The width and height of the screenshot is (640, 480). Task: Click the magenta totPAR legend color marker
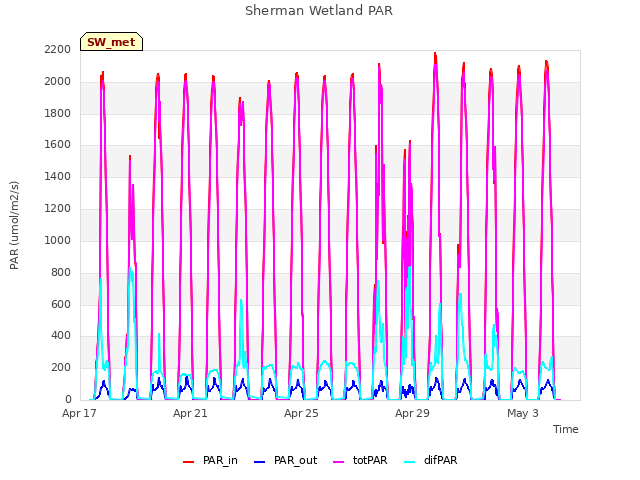pos(339,462)
